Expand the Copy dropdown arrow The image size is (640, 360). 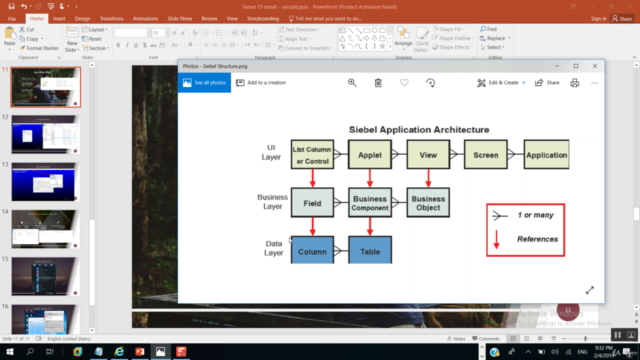click(42, 39)
